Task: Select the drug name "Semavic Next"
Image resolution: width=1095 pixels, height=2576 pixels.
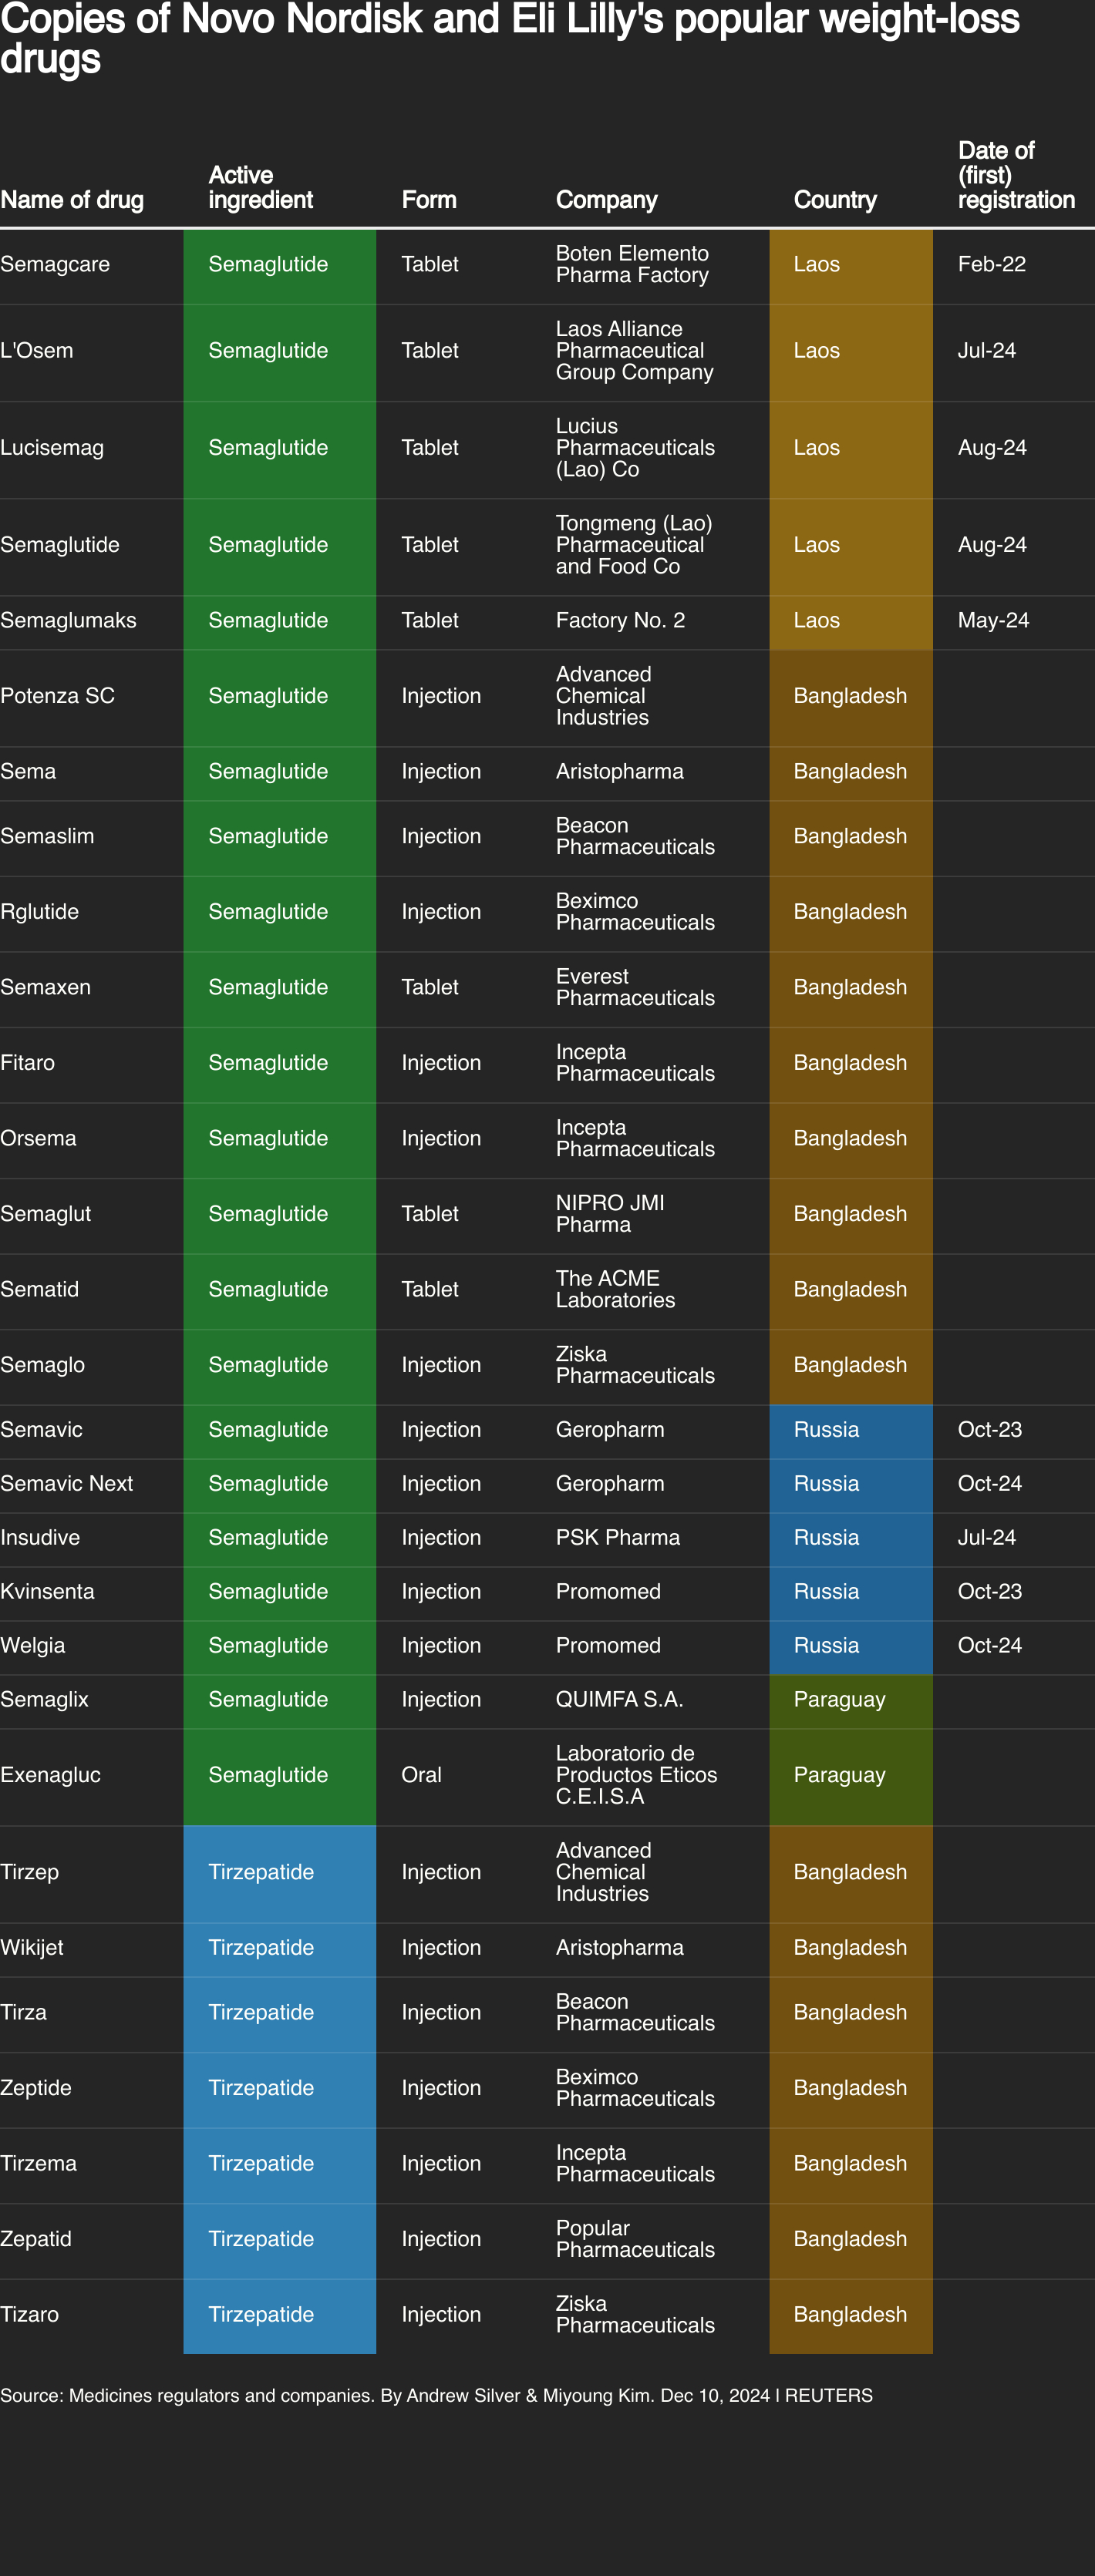Action: [66, 1484]
